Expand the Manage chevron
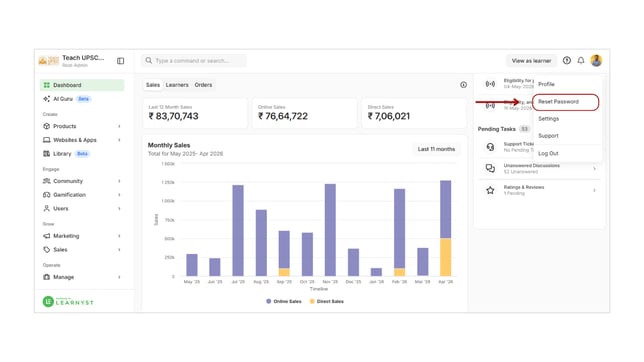This screenshot has height=362, width=644. click(119, 277)
